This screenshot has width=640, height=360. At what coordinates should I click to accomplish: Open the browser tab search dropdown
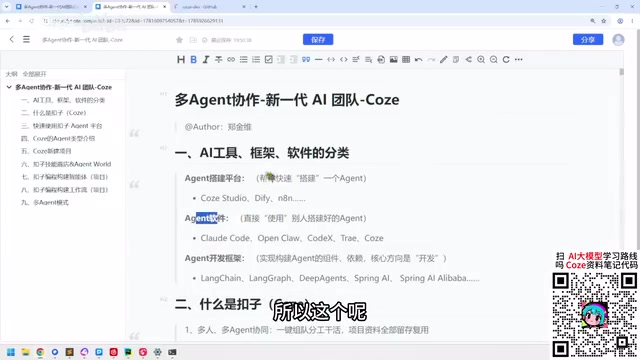coord(7,7)
